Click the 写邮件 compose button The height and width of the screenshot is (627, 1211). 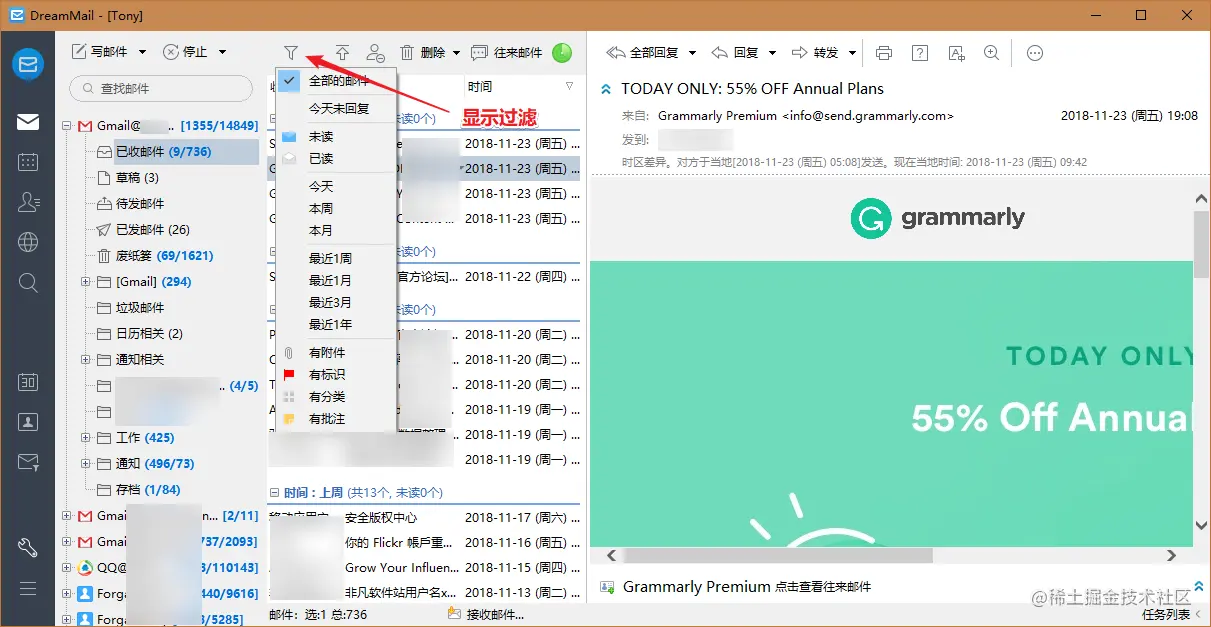tap(100, 52)
